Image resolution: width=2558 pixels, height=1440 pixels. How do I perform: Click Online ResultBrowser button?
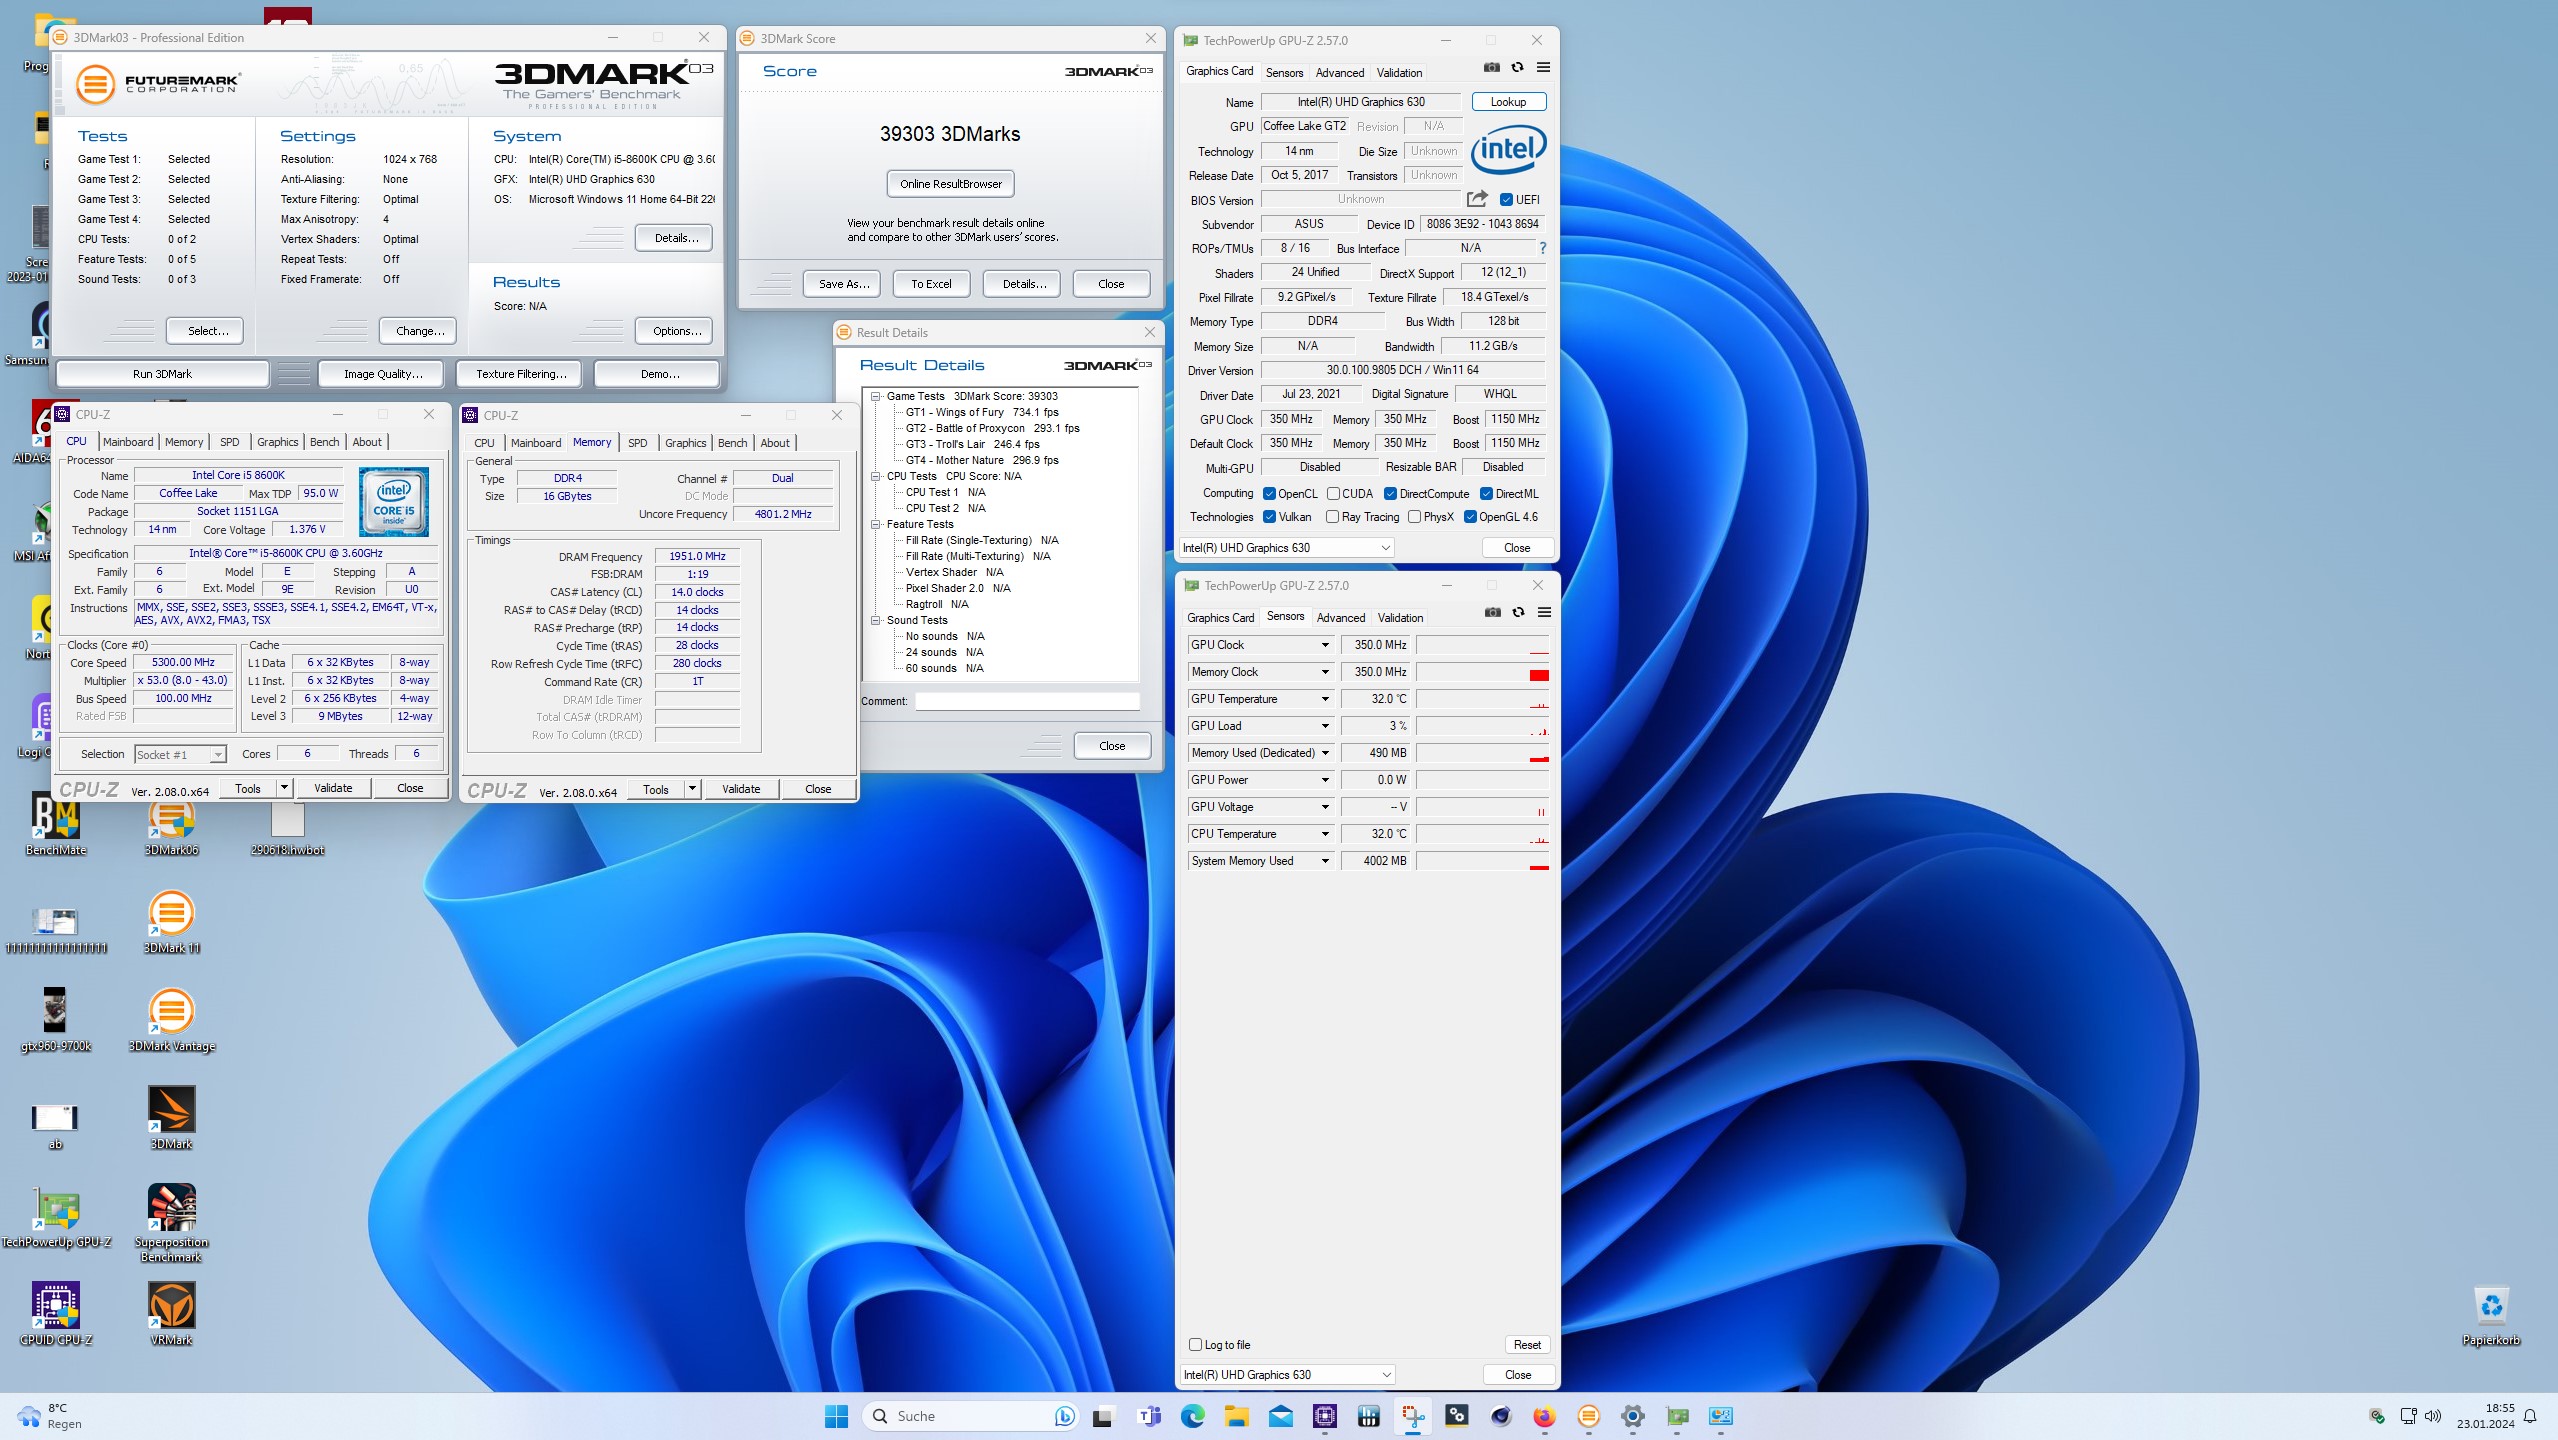pyautogui.click(x=950, y=184)
